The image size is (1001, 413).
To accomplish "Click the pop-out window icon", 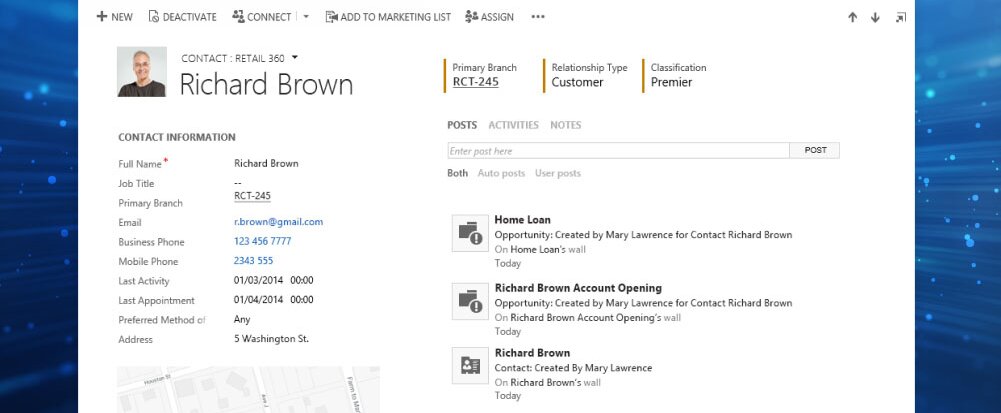I will click(x=900, y=17).
